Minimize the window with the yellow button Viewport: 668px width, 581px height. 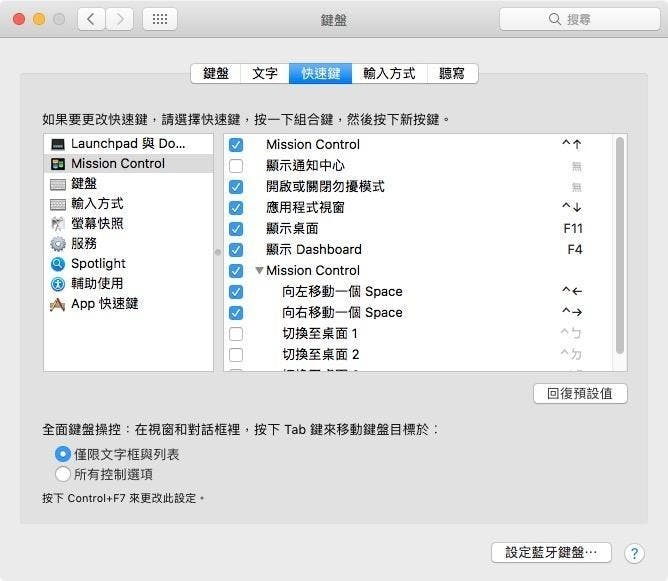point(39,19)
